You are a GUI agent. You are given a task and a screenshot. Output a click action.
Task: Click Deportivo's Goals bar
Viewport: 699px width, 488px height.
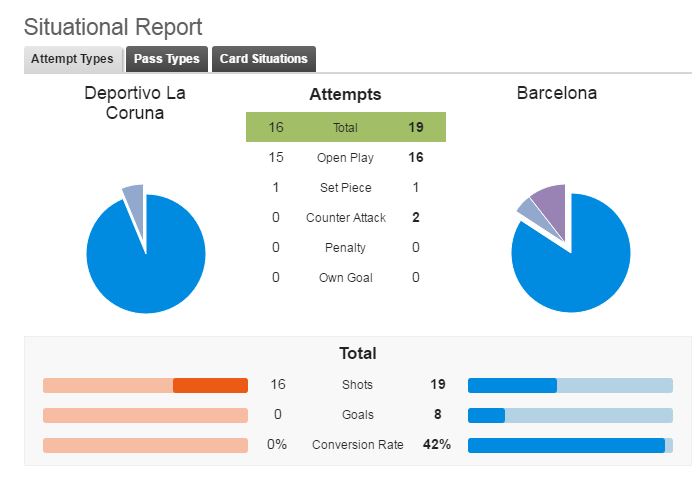[145, 415]
